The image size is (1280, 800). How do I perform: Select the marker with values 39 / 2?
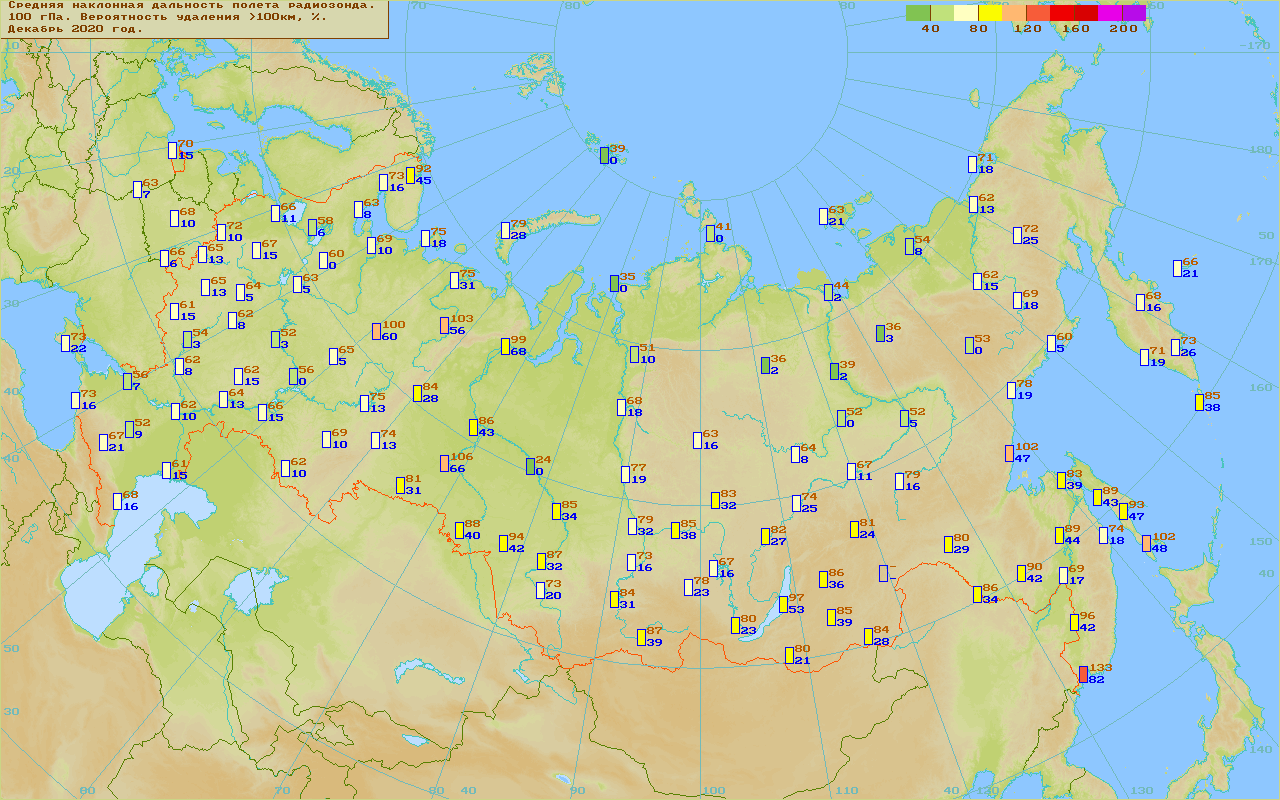[835, 371]
